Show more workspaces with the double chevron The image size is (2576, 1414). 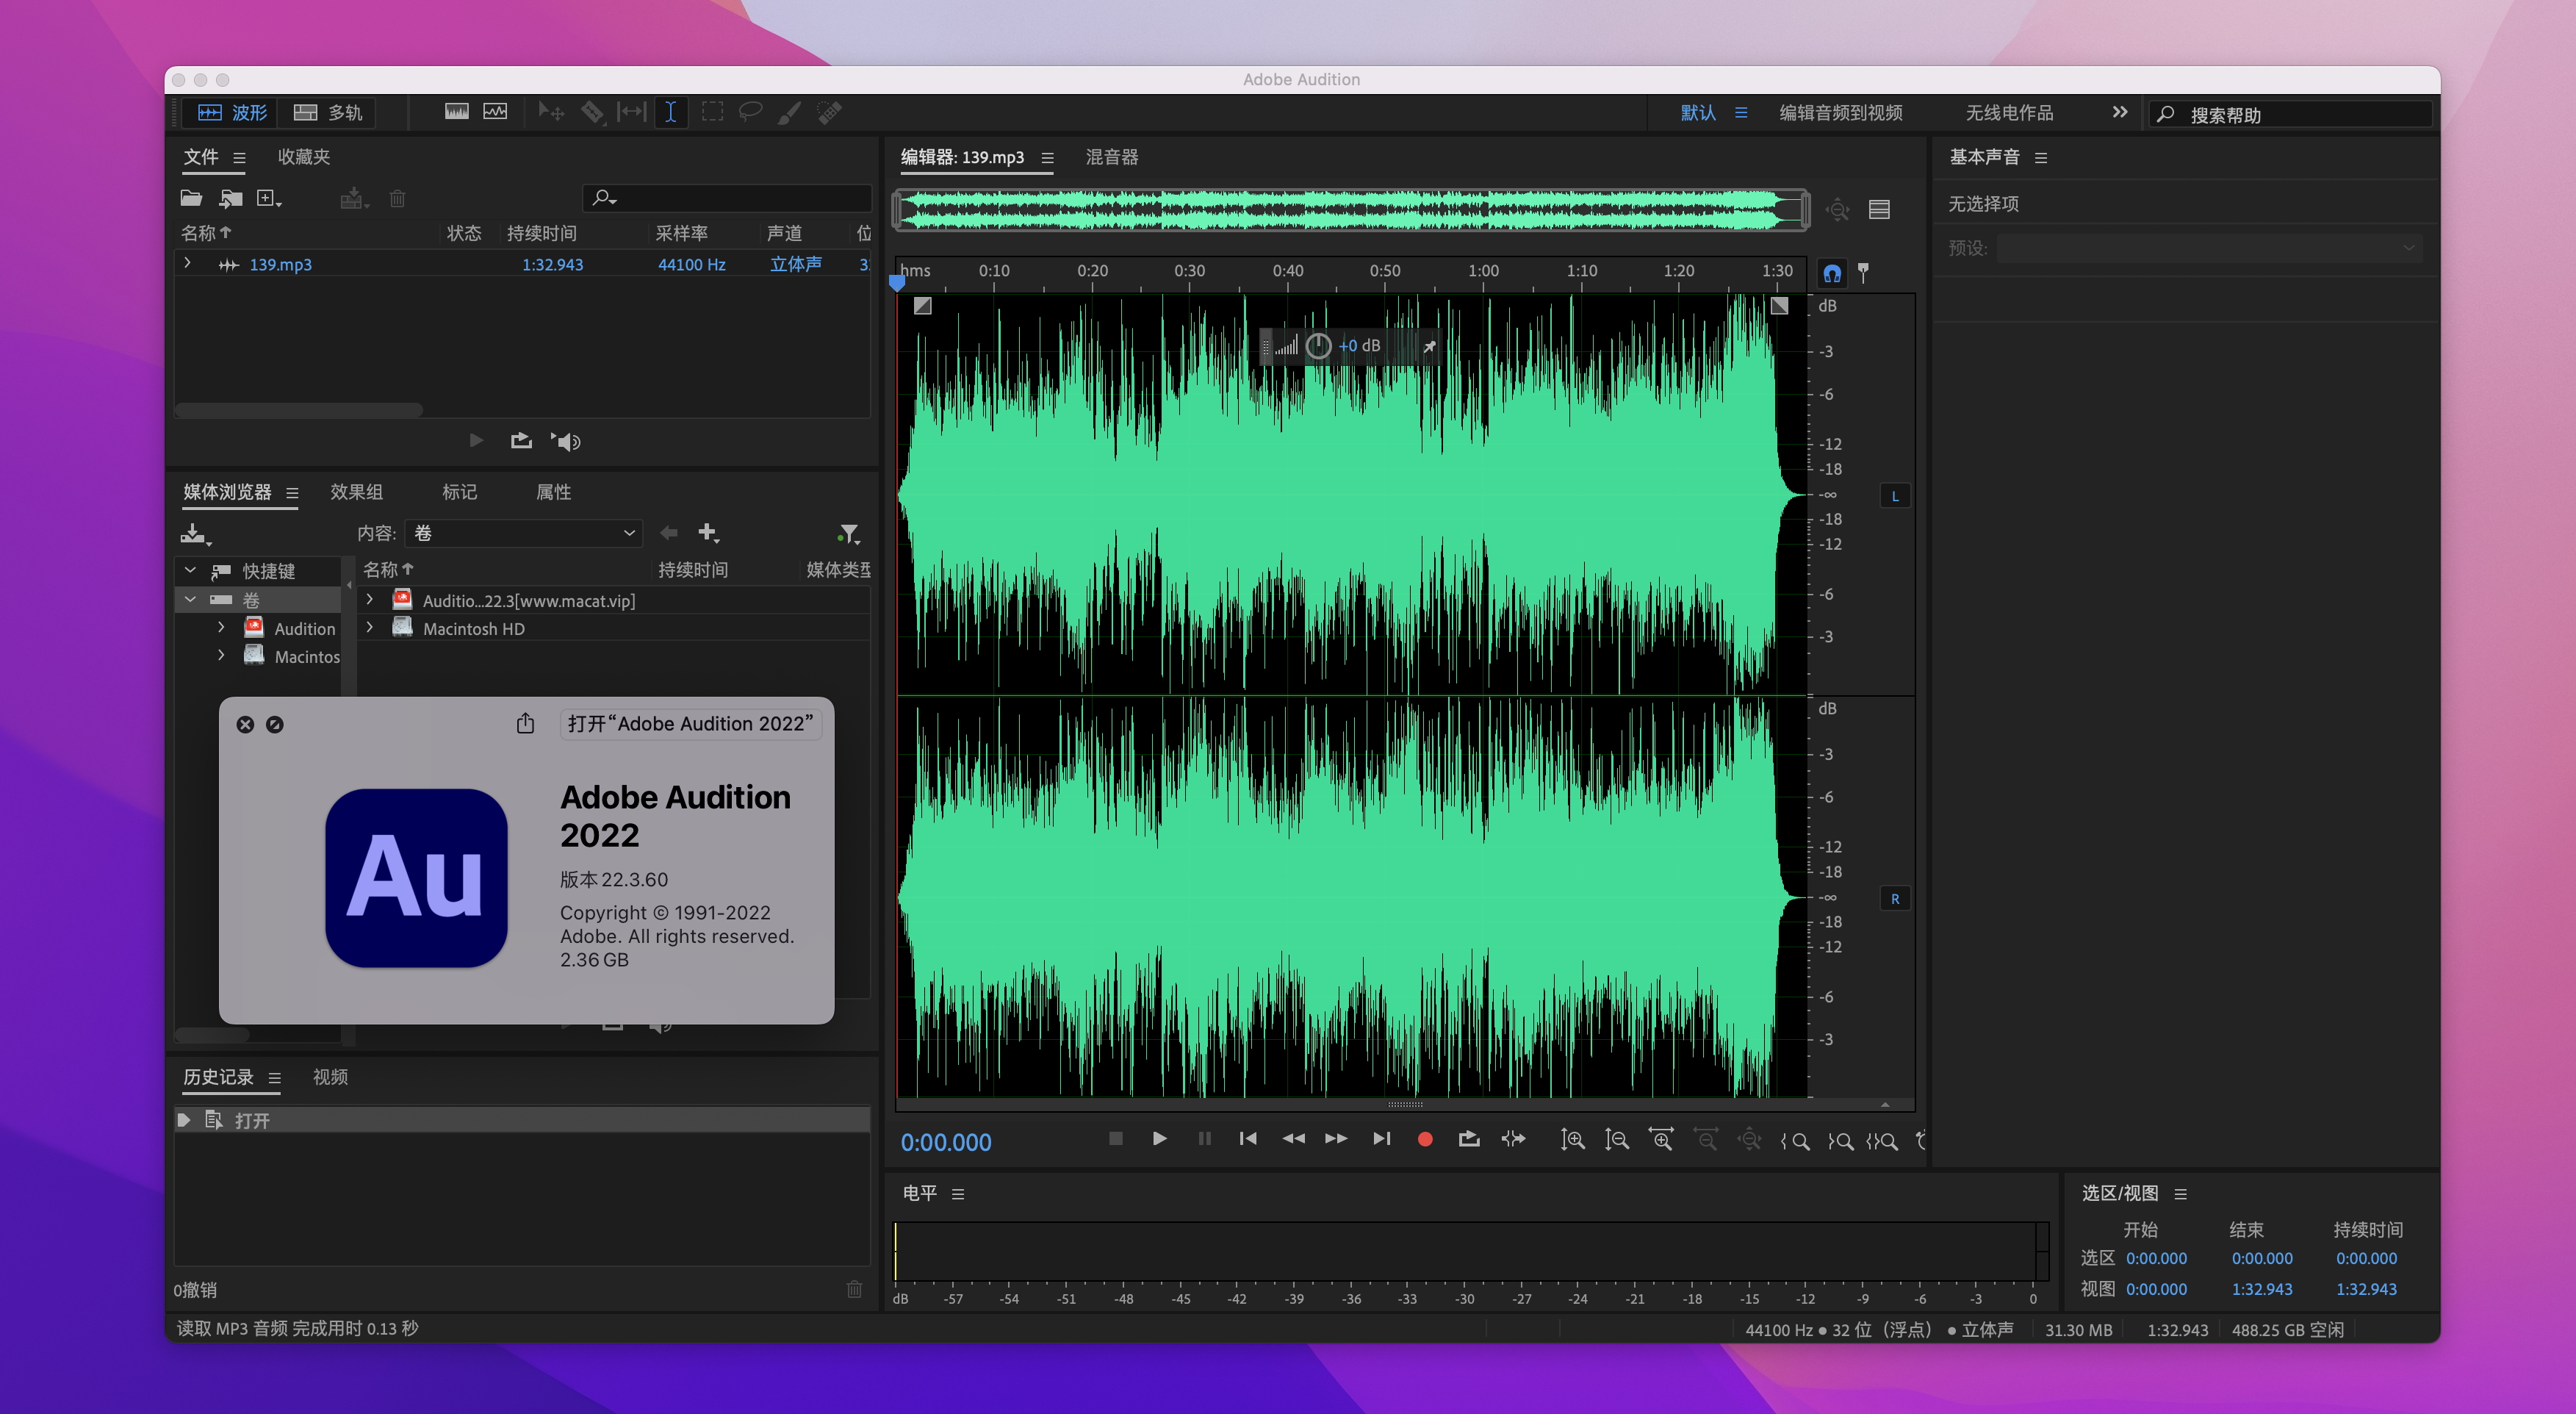tap(2119, 112)
